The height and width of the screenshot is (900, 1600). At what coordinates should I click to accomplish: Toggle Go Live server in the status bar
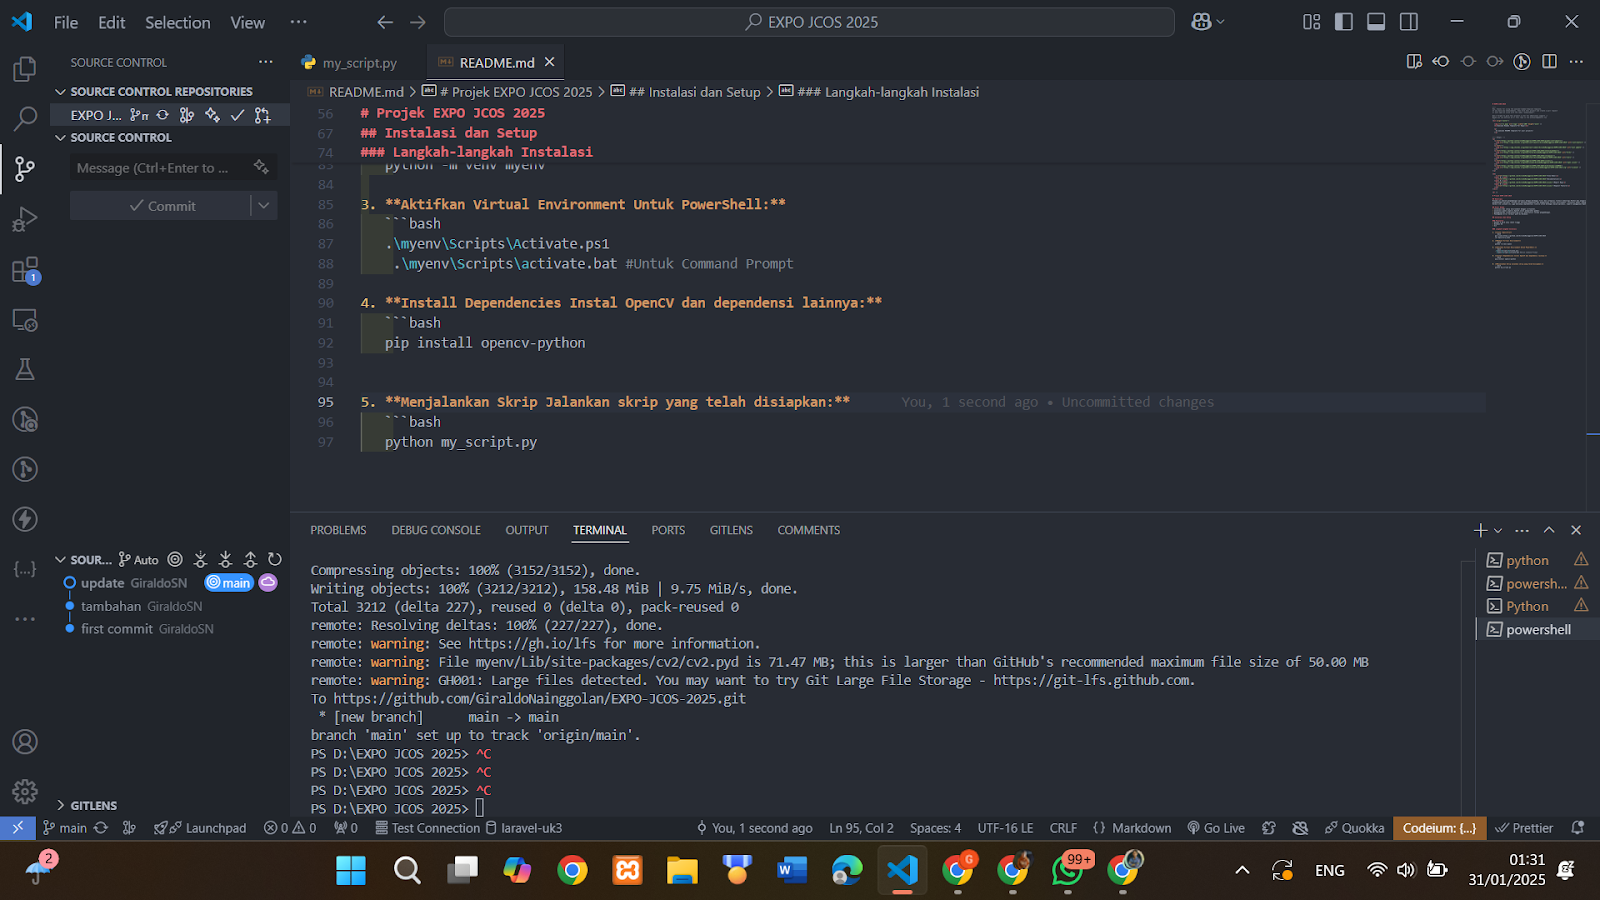[1216, 828]
